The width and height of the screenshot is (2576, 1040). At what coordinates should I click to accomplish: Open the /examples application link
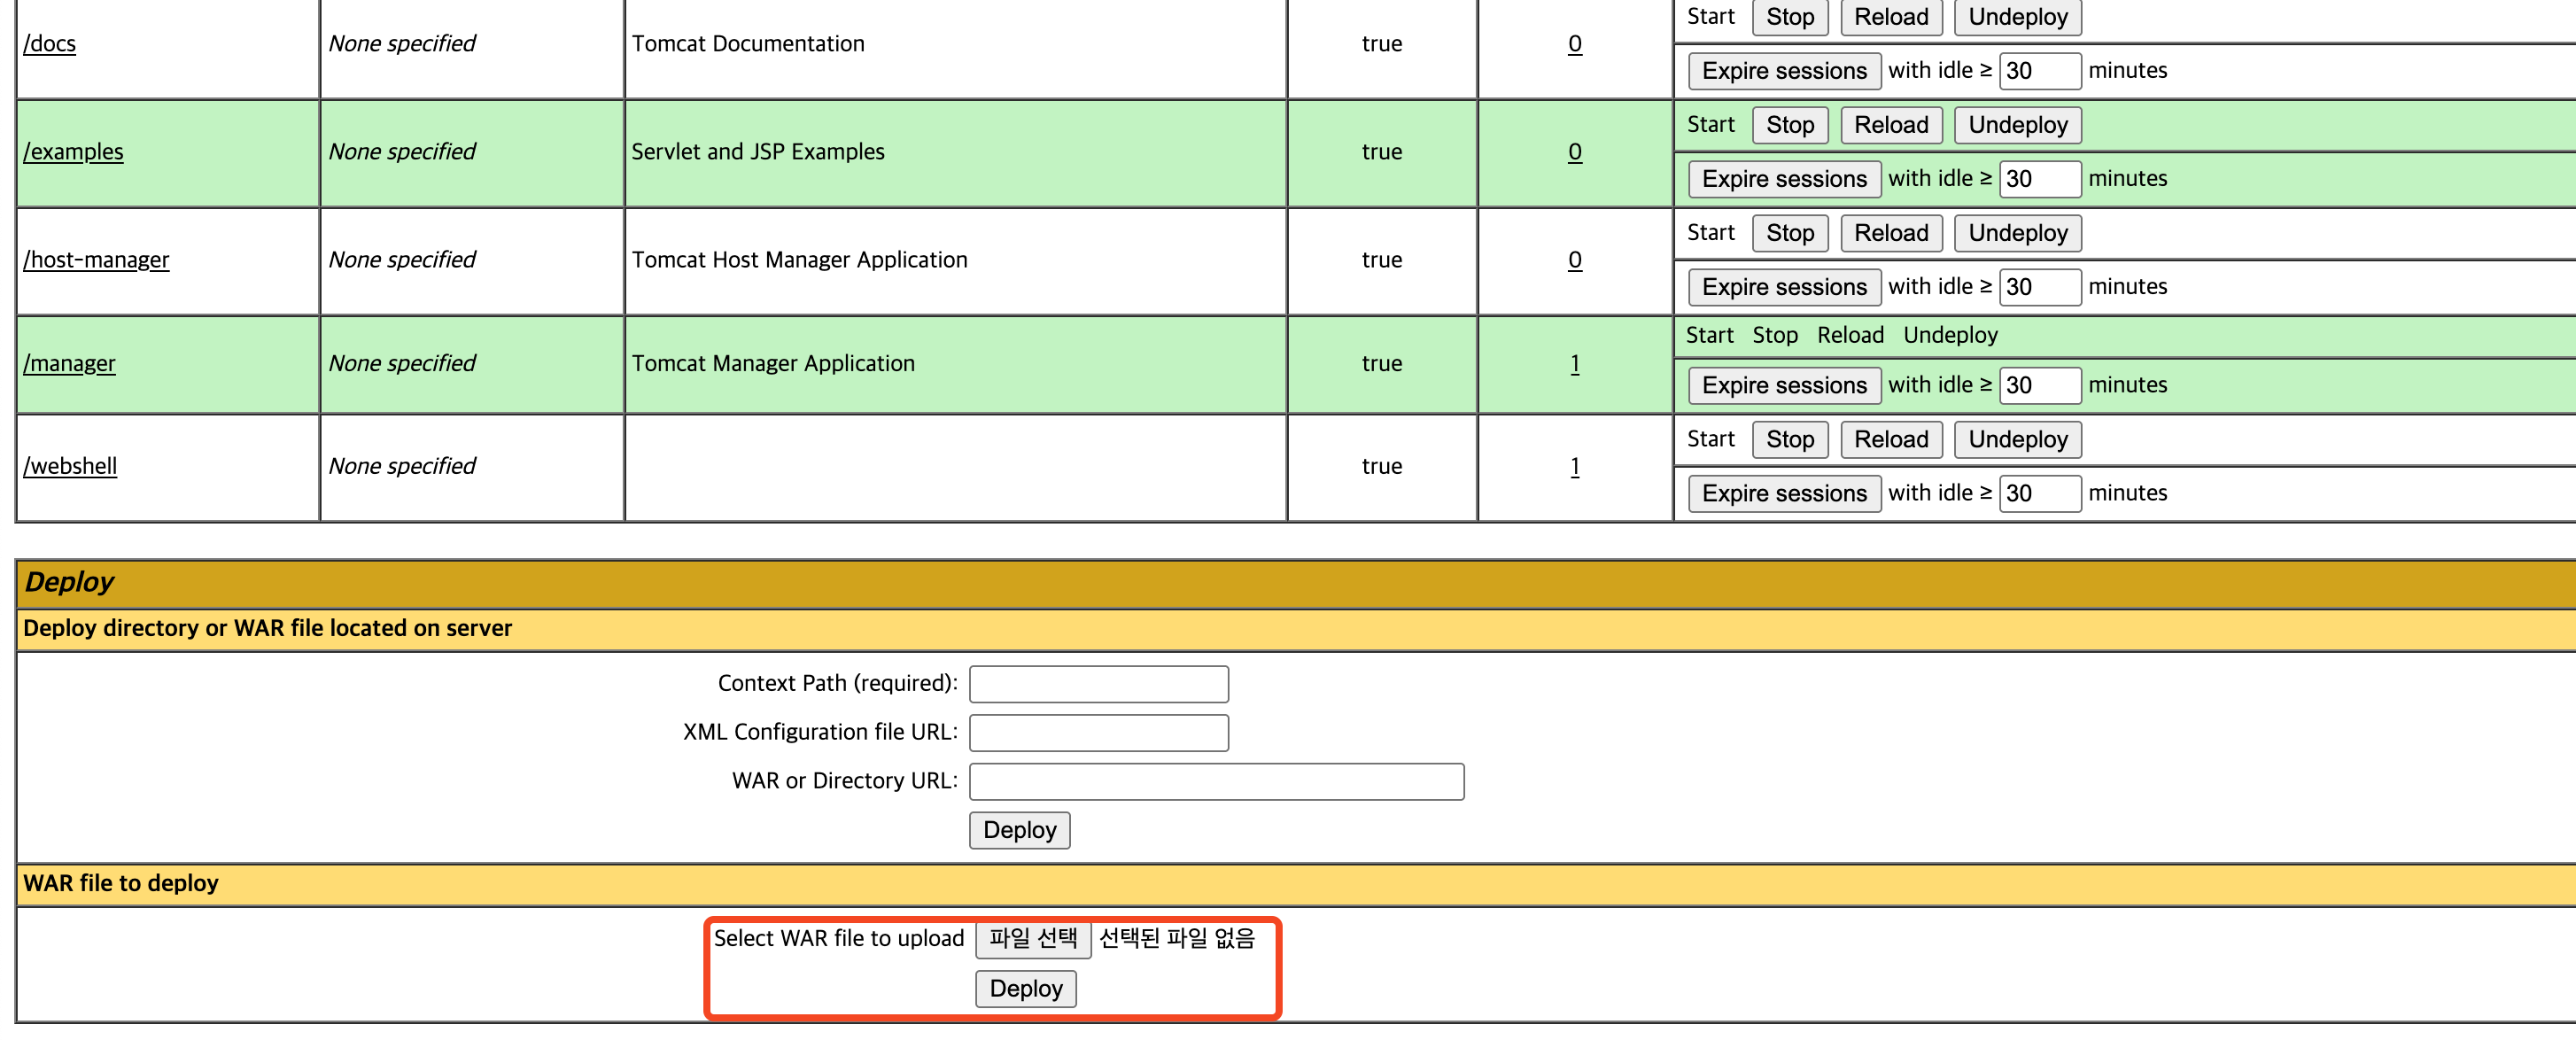click(x=73, y=151)
